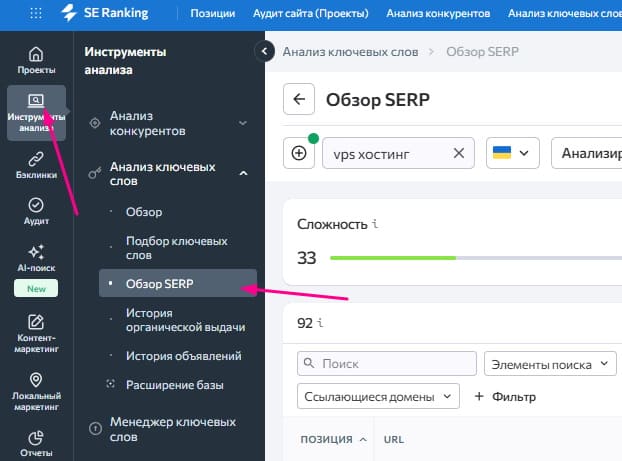Viewport: 622px width, 461px height.
Task: Click the URL column header
Action: click(x=394, y=439)
